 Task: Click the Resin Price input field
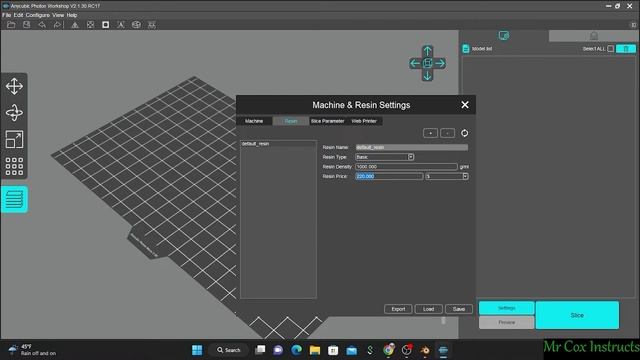click(x=389, y=176)
